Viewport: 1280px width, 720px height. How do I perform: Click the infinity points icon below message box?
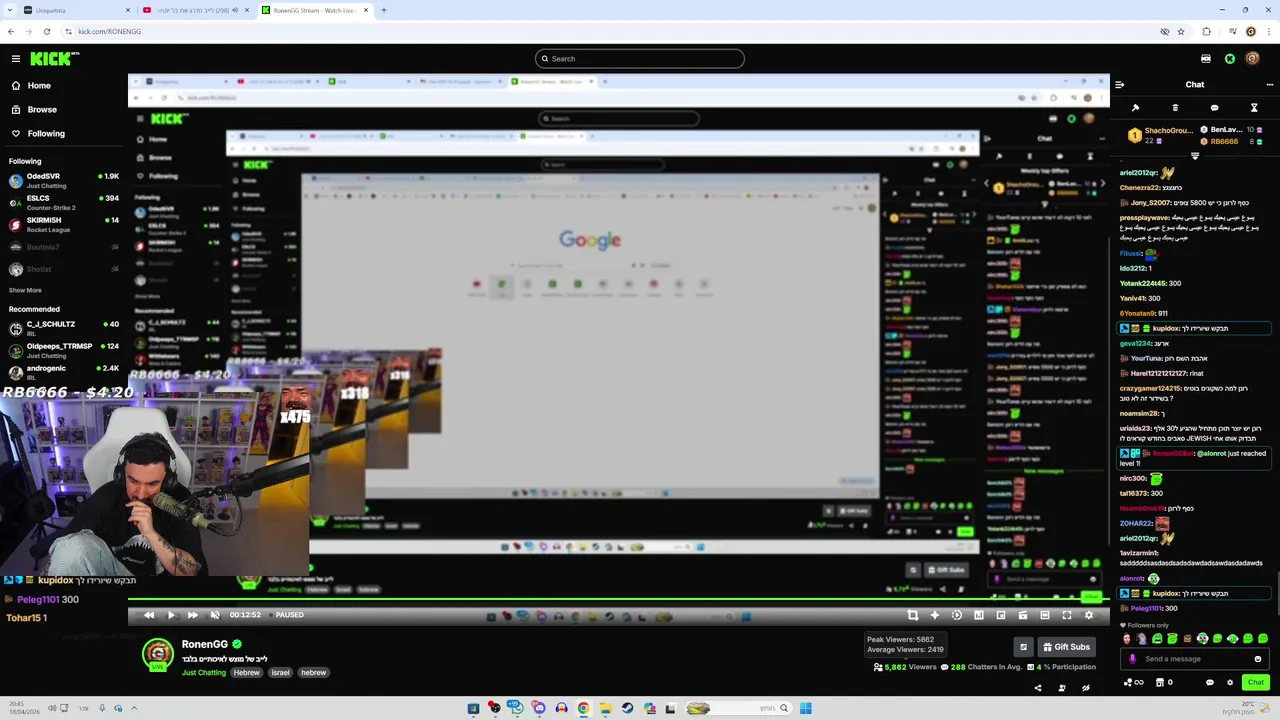tap(1134, 683)
